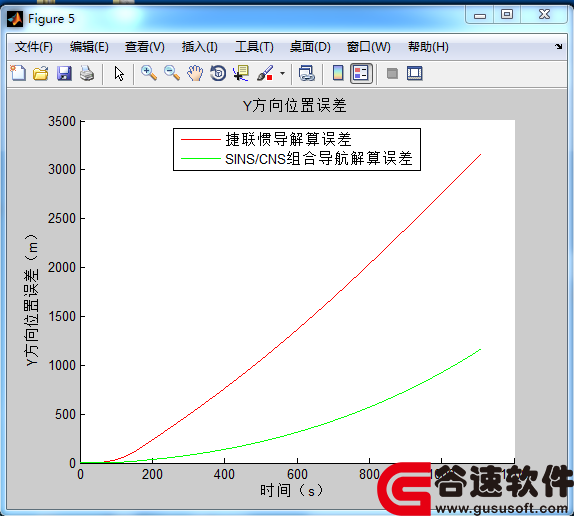
Task: Minimize the Figure 5 window
Action: click(x=480, y=16)
